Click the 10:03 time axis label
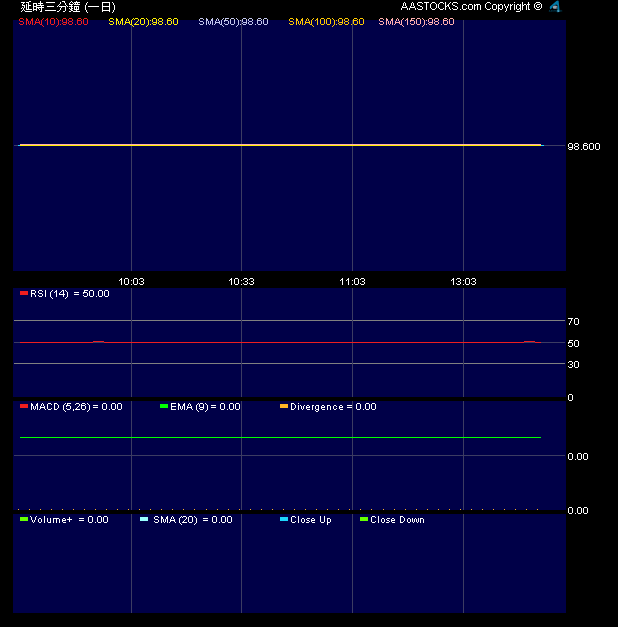This screenshot has height=627, width=618. pyautogui.click(x=132, y=282)
